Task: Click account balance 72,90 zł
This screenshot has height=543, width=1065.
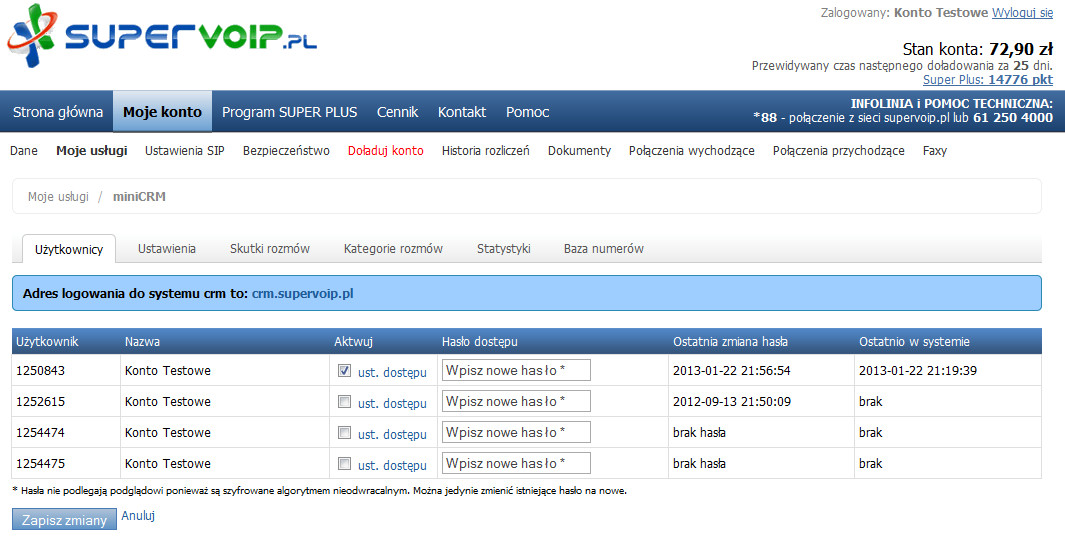Action: [1021, 49]
